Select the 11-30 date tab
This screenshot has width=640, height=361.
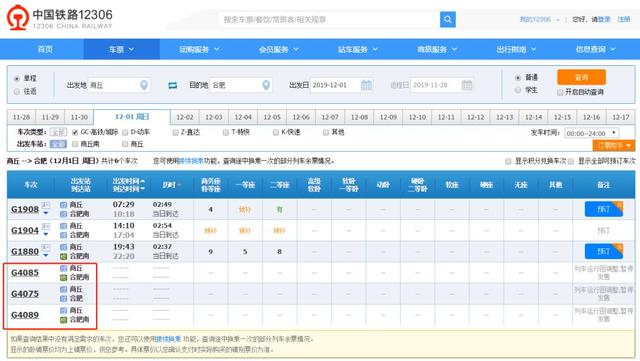click(79, 117)
